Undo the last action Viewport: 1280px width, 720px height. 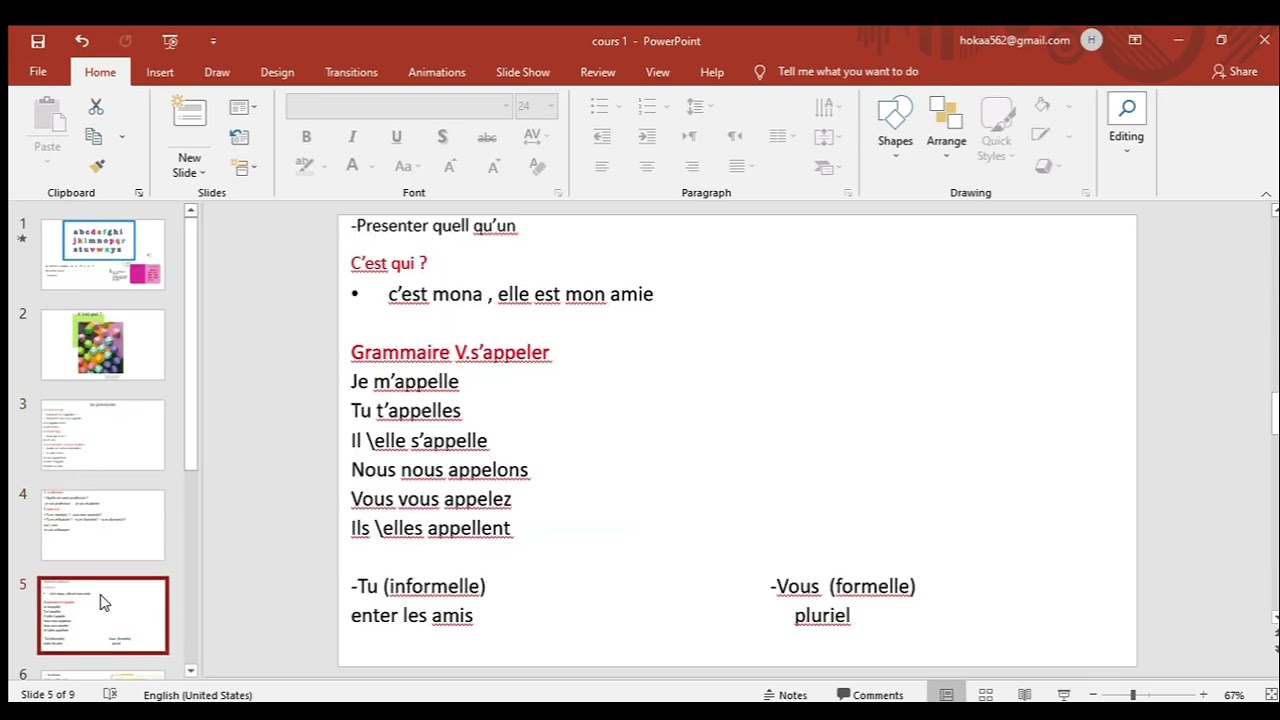pos(82,41)
